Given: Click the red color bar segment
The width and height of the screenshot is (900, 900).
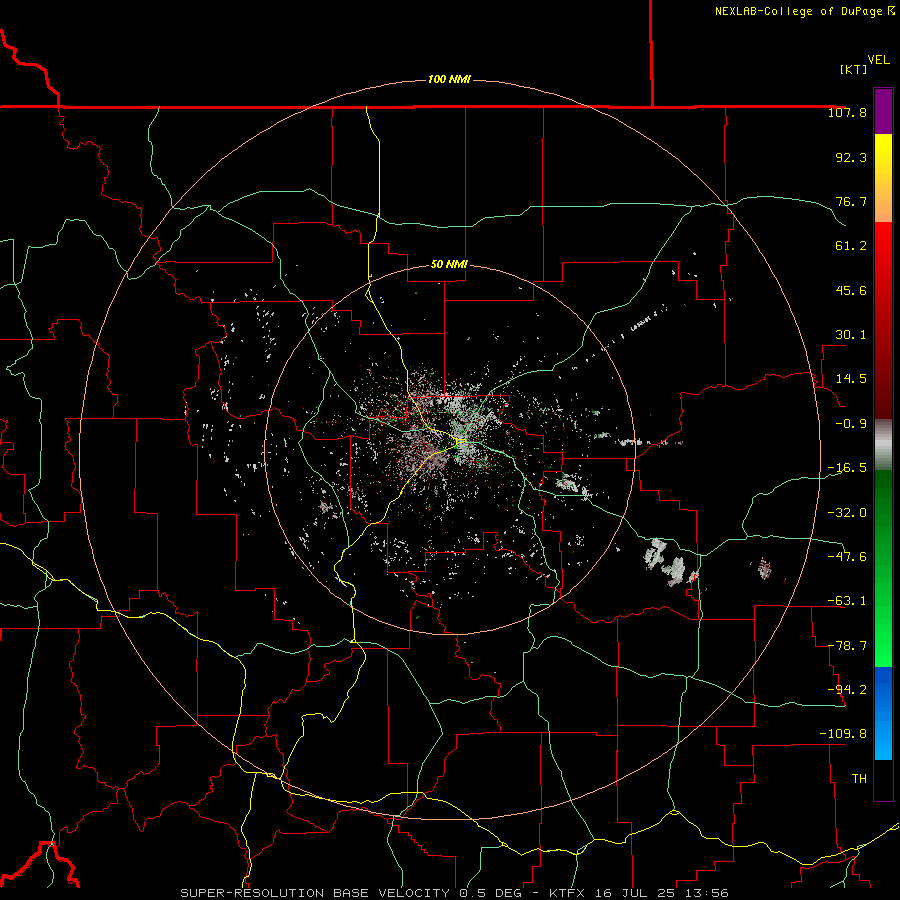Looking at the screenshot, I should pos(883,320).
